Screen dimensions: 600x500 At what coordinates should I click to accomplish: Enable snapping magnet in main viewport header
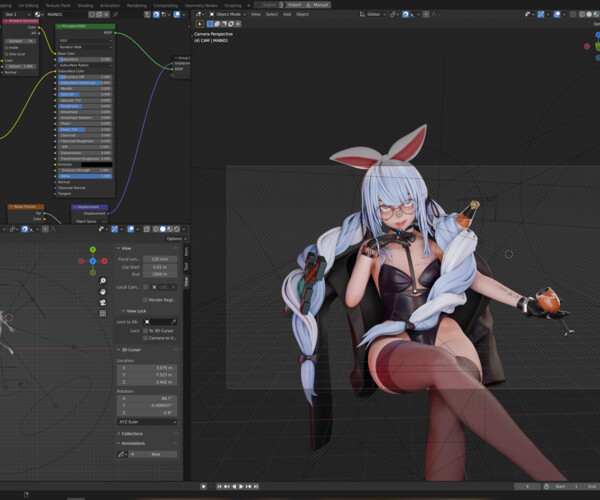[x=405, y=15]
